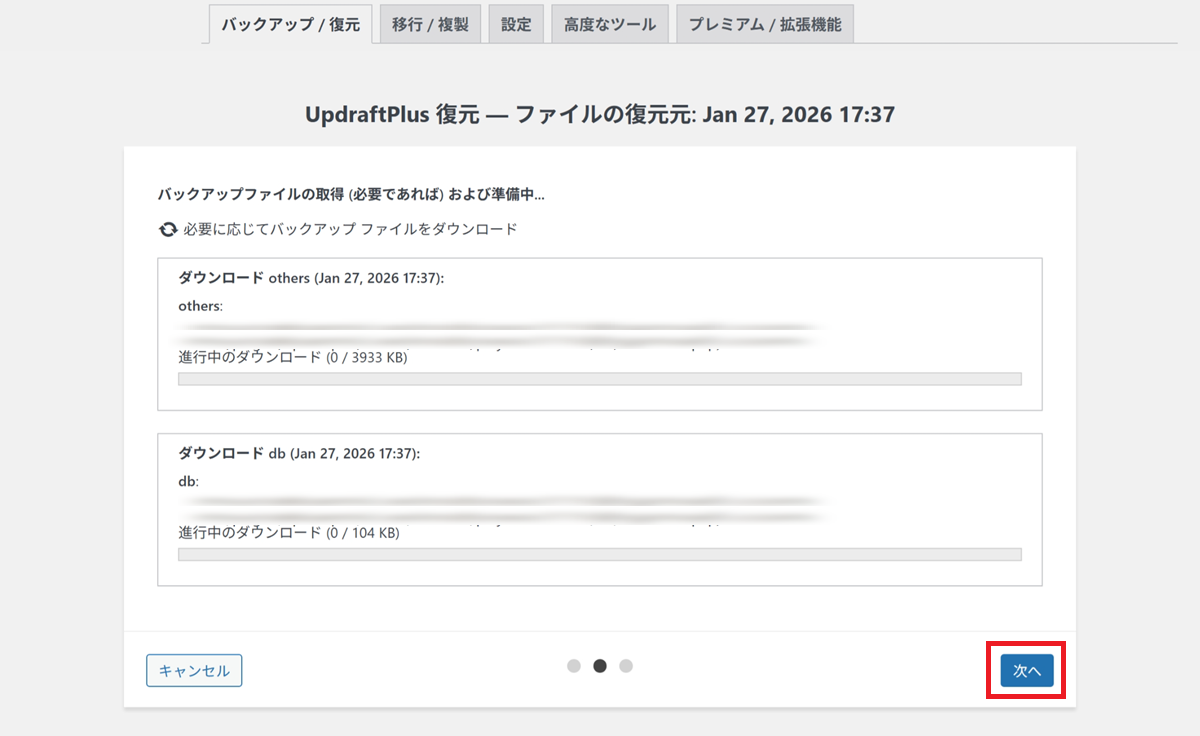Click the 0 / 3933 KB progress text

292,357
